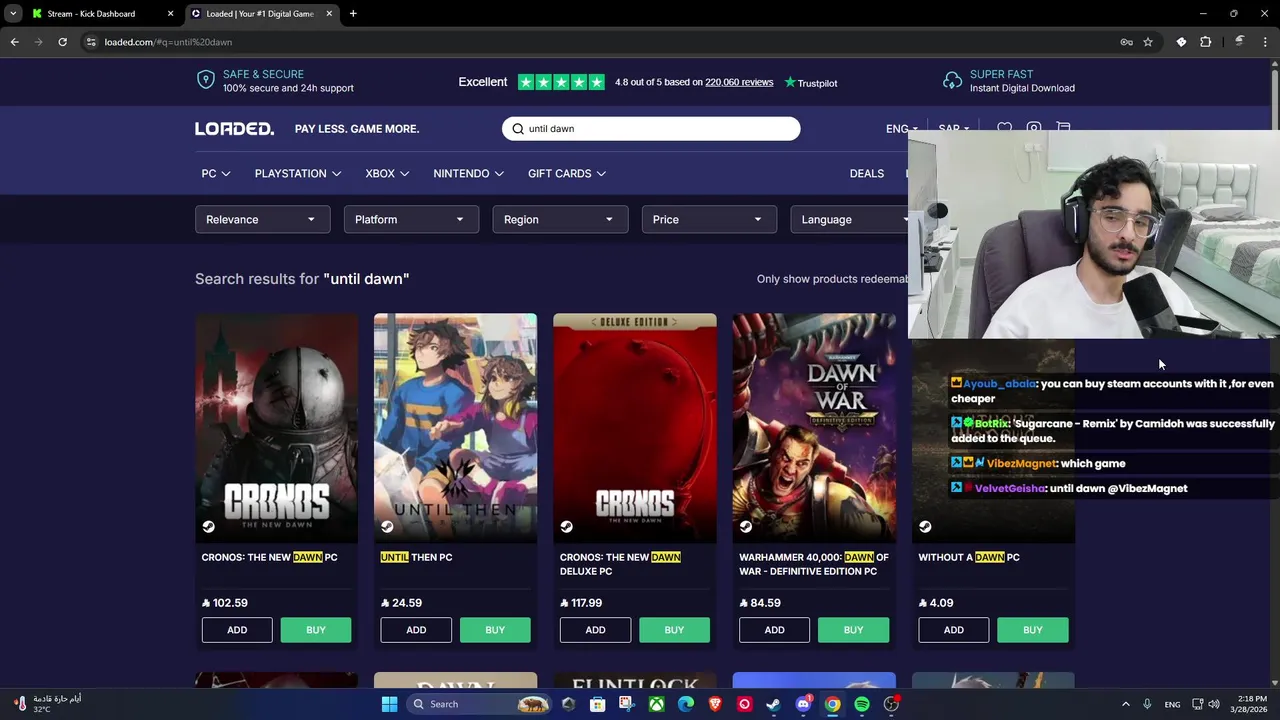Buy Cronos: The New Dawn Deluxe PC
Image resolution: width=1280 pixels, height=720 pixels.
(x=674, y=630)
